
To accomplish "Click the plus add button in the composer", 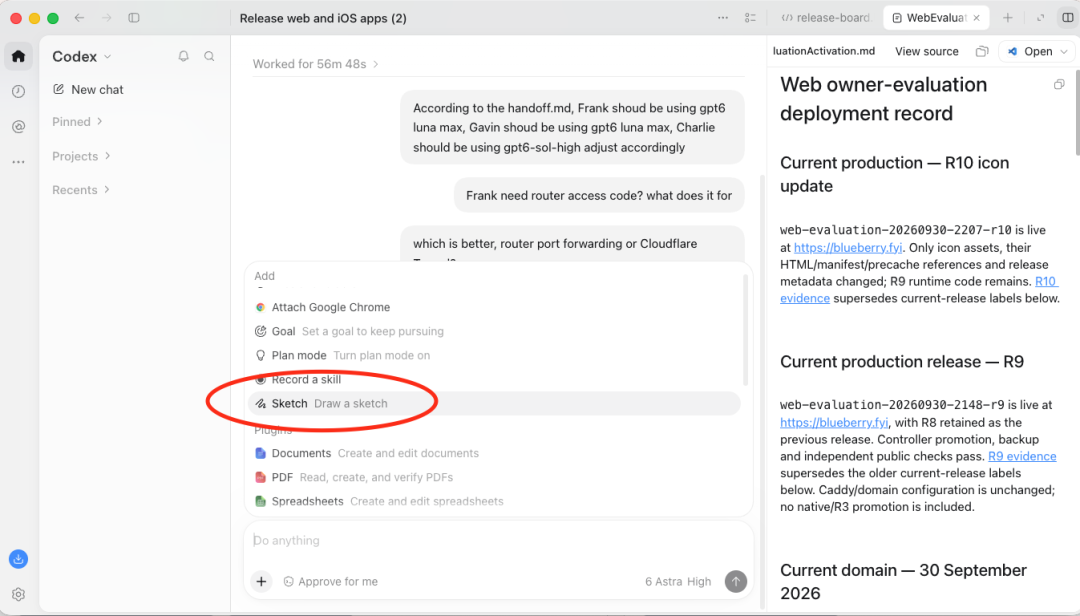I will (261, 582).
